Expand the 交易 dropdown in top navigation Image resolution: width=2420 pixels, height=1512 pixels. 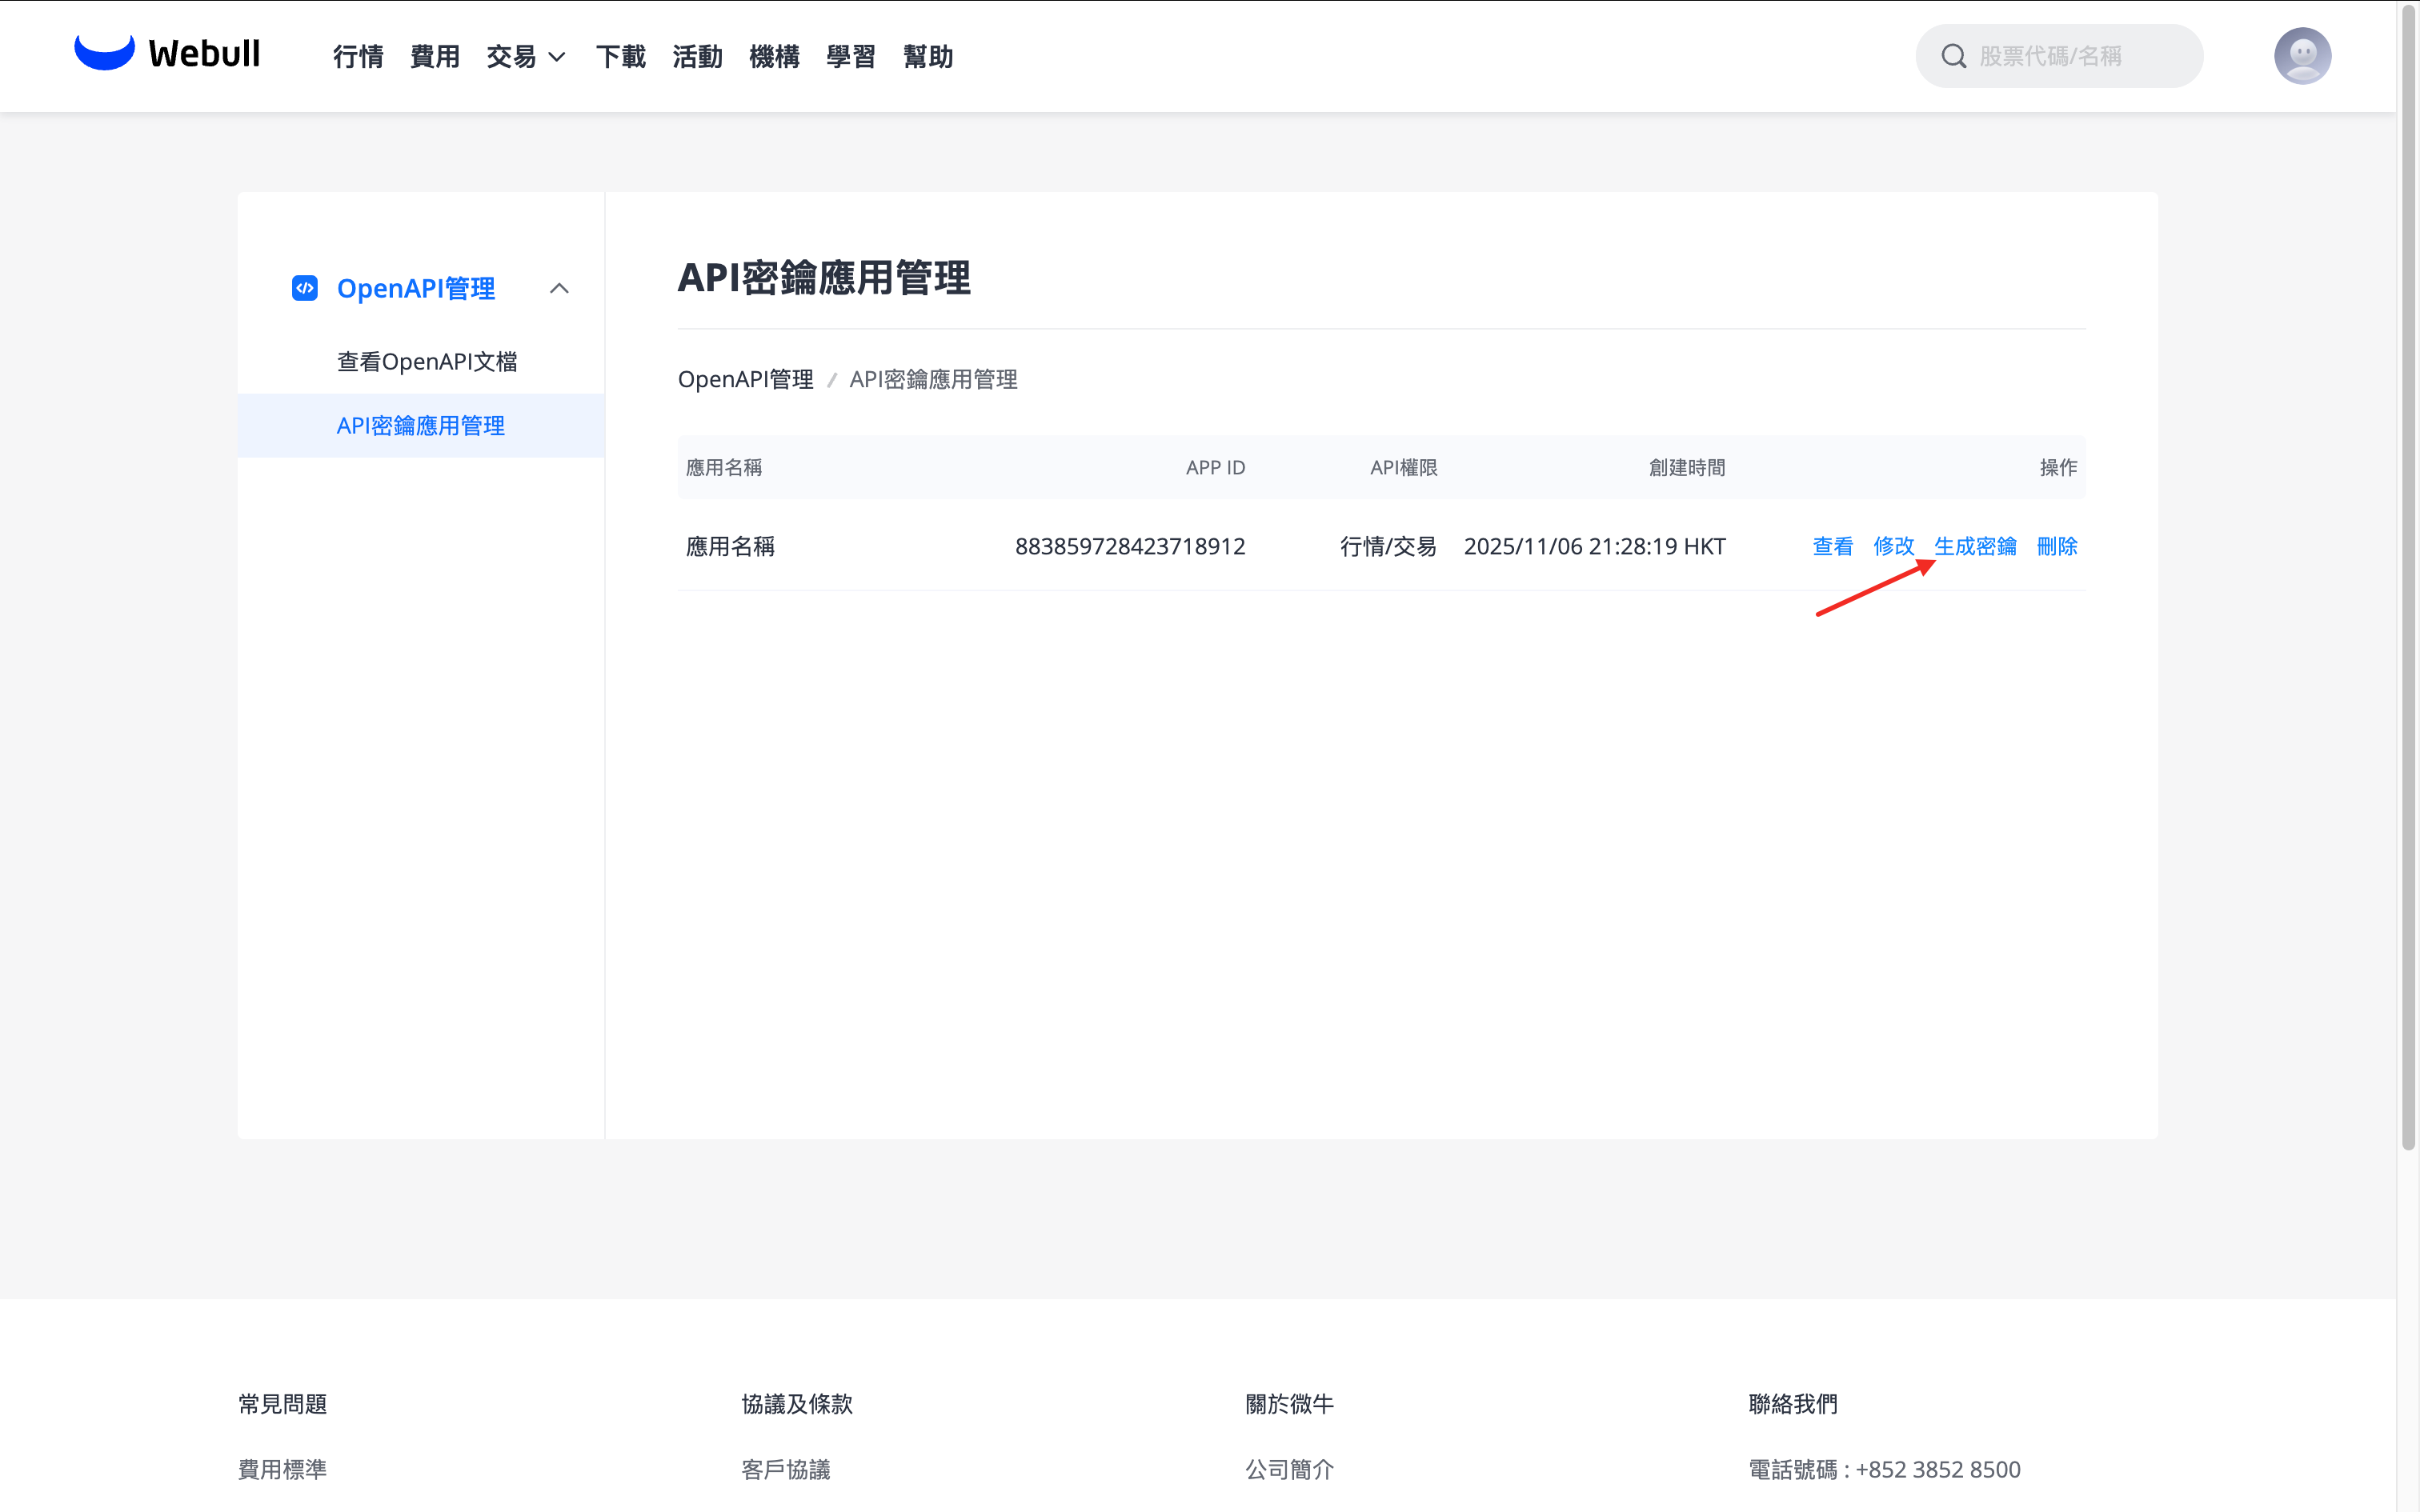(x=526, y=57)
